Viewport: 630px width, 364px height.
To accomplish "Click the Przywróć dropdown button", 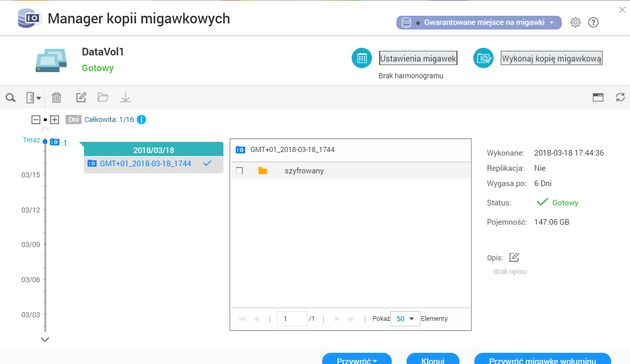I will [x=357, y=359].
